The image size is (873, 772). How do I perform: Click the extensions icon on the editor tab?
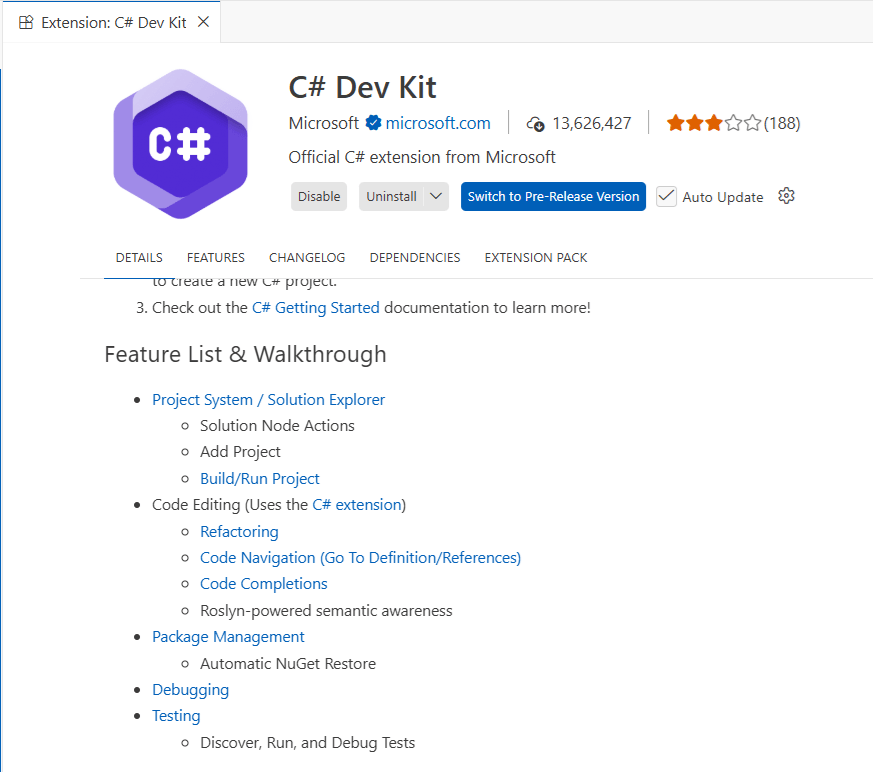[x=25, y=21]
